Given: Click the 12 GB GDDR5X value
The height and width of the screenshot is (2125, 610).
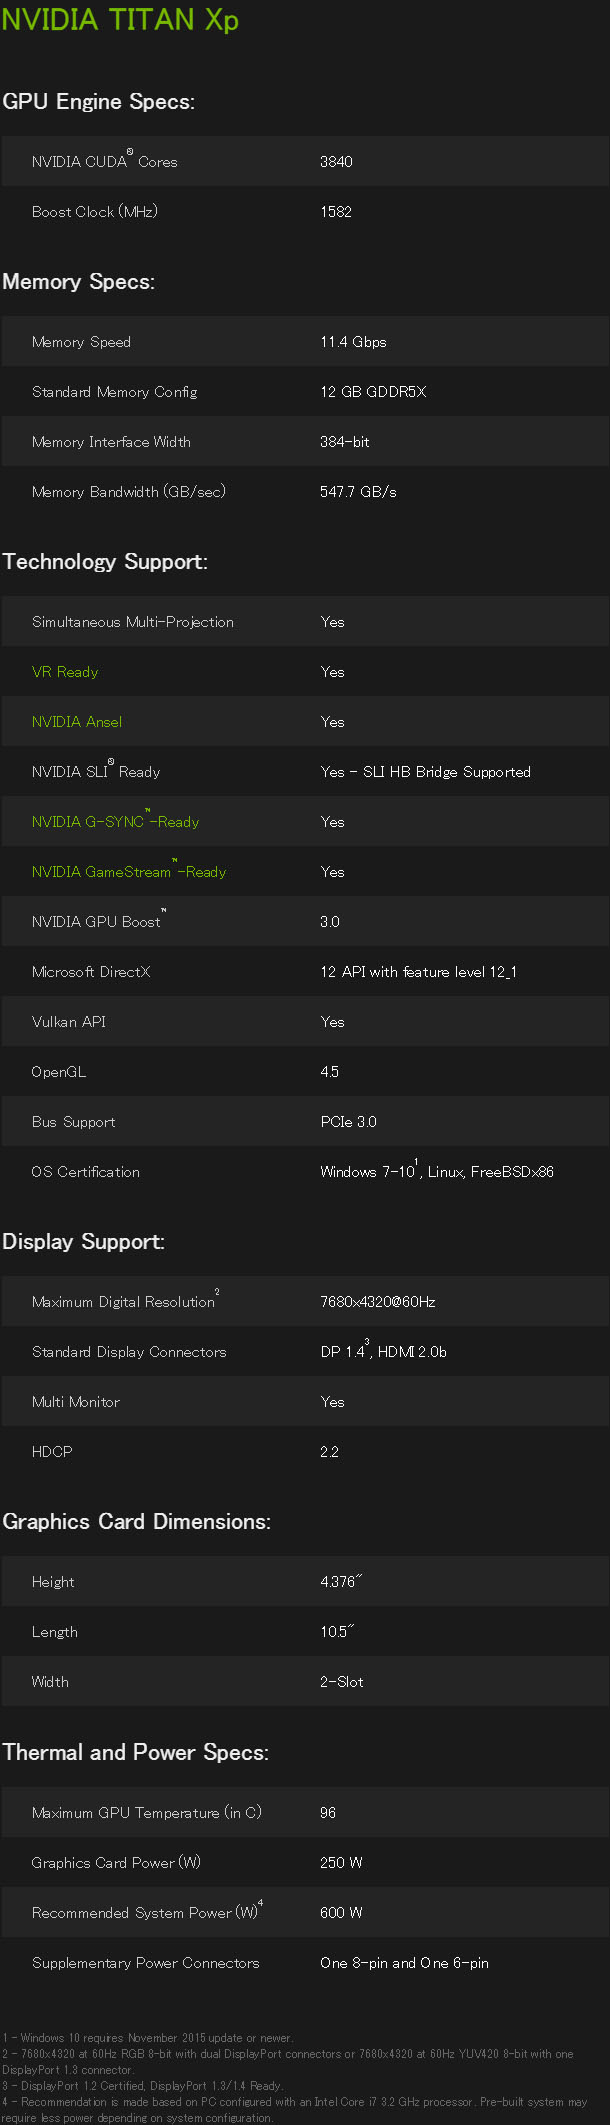Looking at the screenshot, I should 373,392.
